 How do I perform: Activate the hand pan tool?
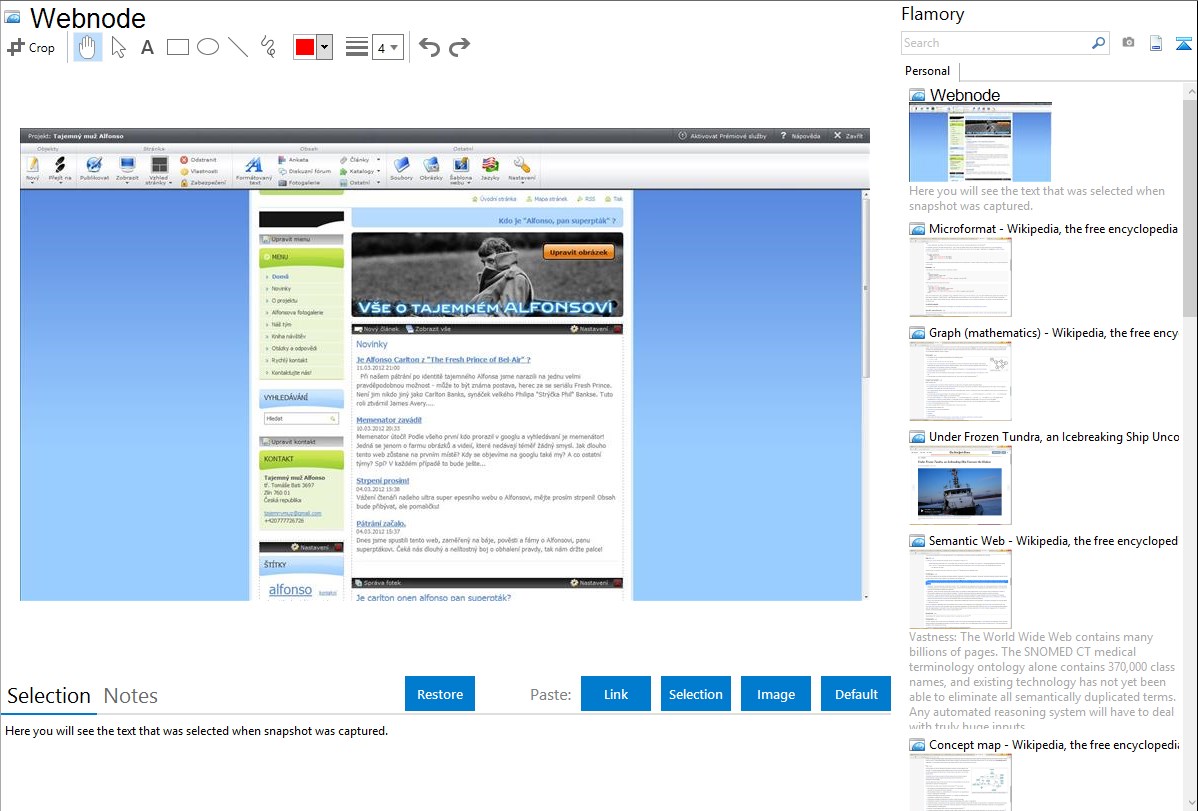88,47
